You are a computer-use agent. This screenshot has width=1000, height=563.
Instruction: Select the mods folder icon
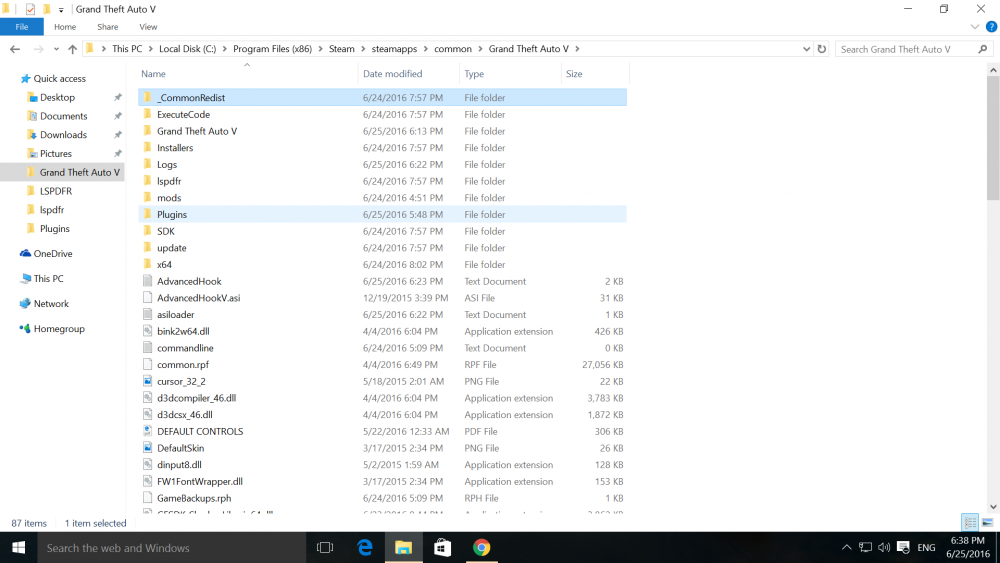pyautogui.click(x=147, y=198)
